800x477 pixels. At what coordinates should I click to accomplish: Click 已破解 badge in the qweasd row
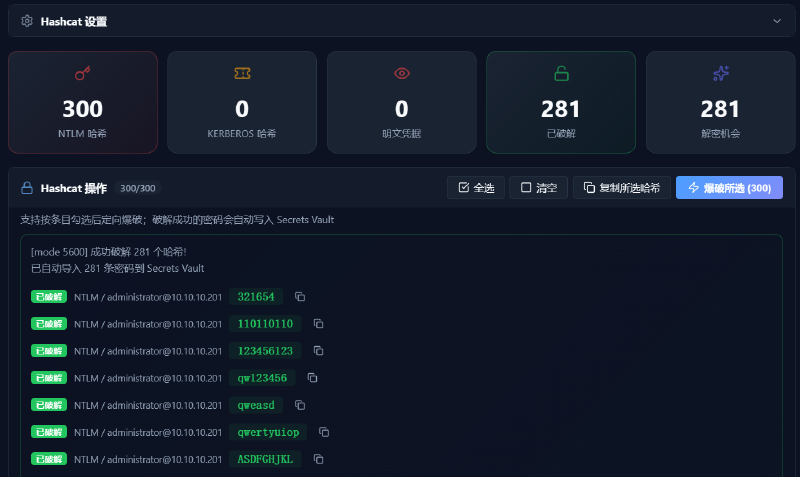tap(49, 405)
